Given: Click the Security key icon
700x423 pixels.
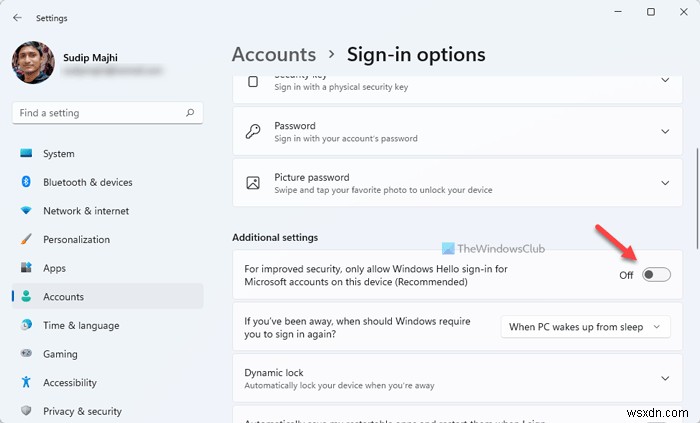Looking at the screenshot, I should [253, 82].
